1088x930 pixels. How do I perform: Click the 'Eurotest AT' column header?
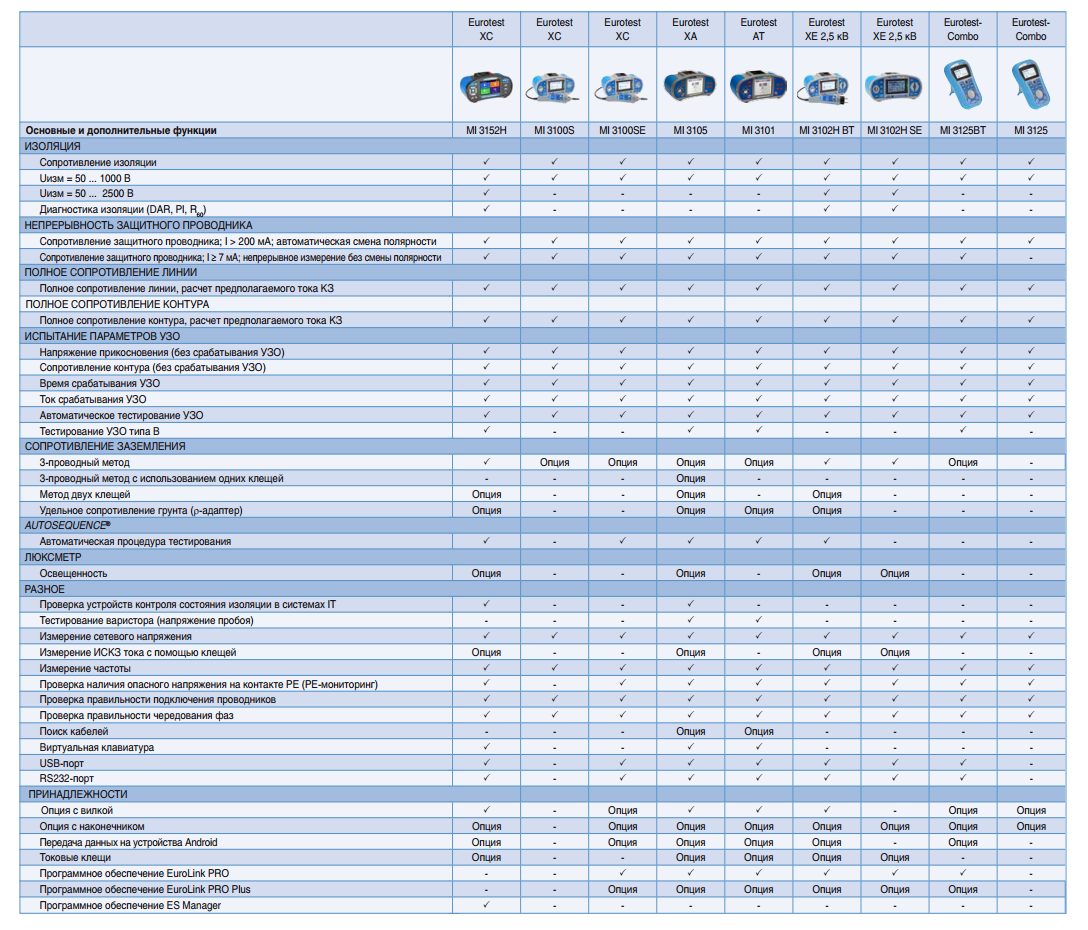click(x=758, y=29)
